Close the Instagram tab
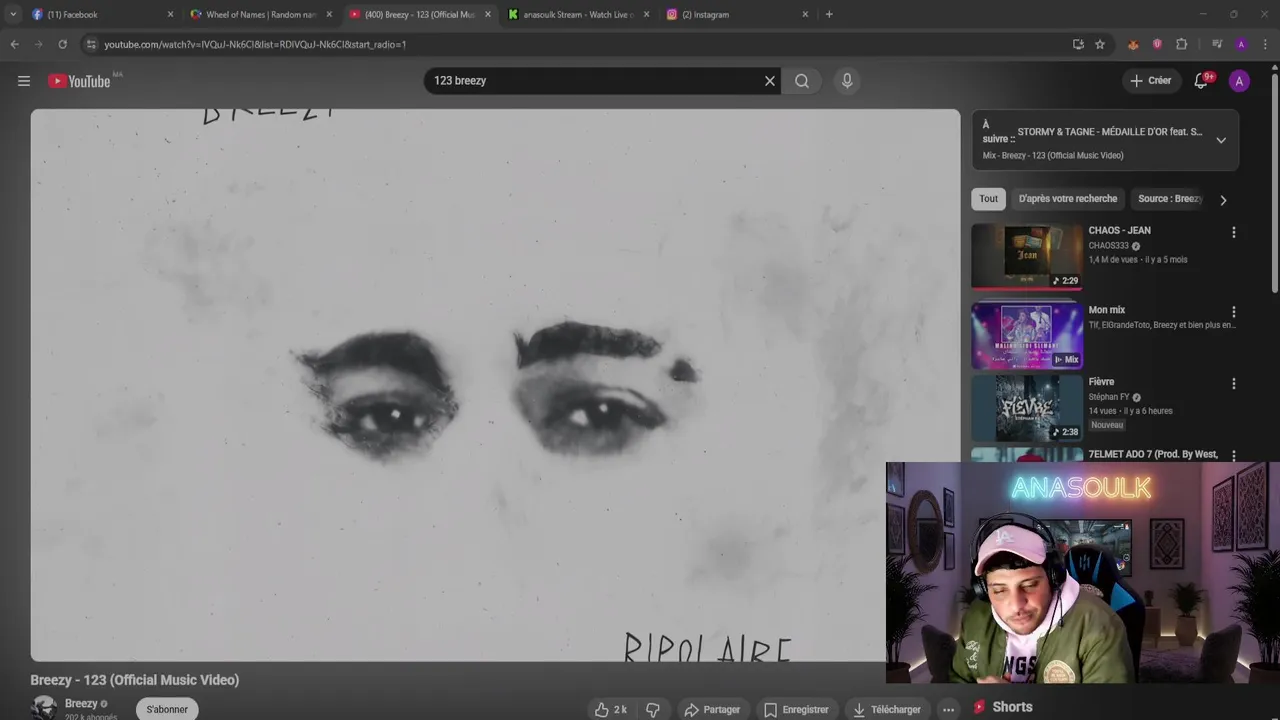 (x=805, y=15)
